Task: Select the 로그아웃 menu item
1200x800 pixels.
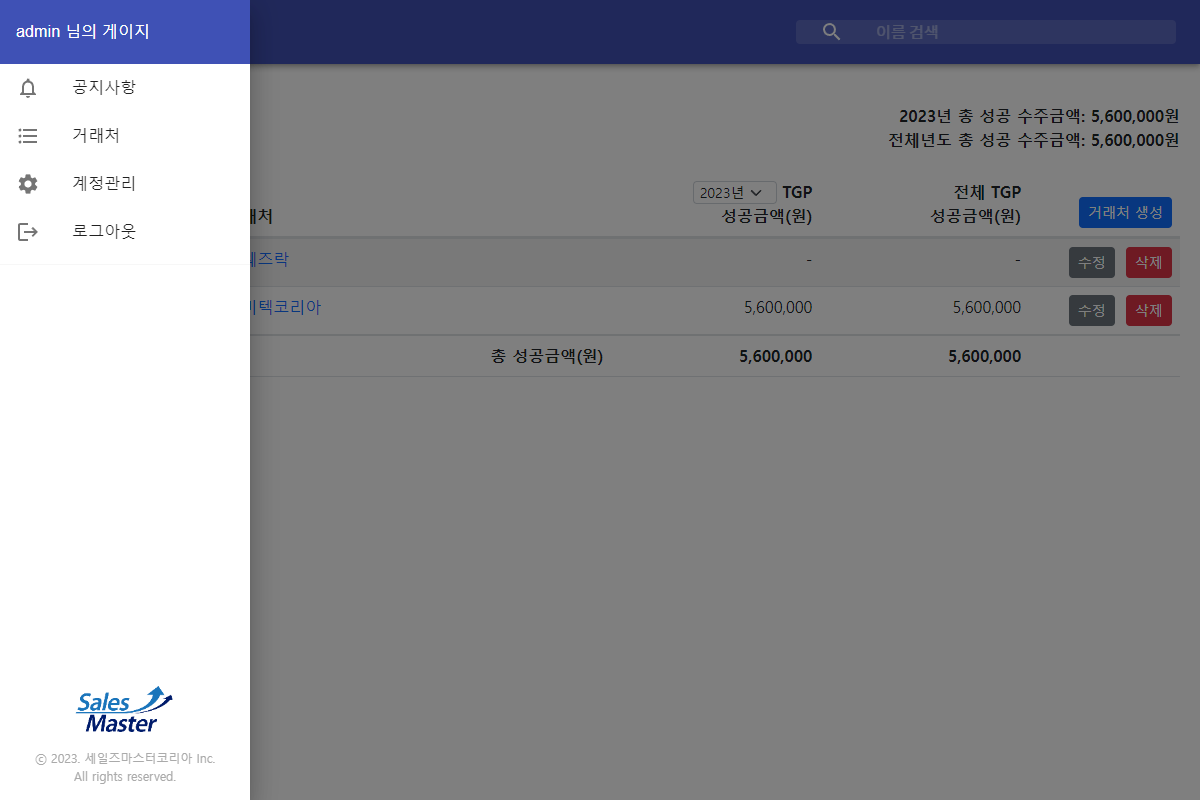Action: (x=125, y=232)
